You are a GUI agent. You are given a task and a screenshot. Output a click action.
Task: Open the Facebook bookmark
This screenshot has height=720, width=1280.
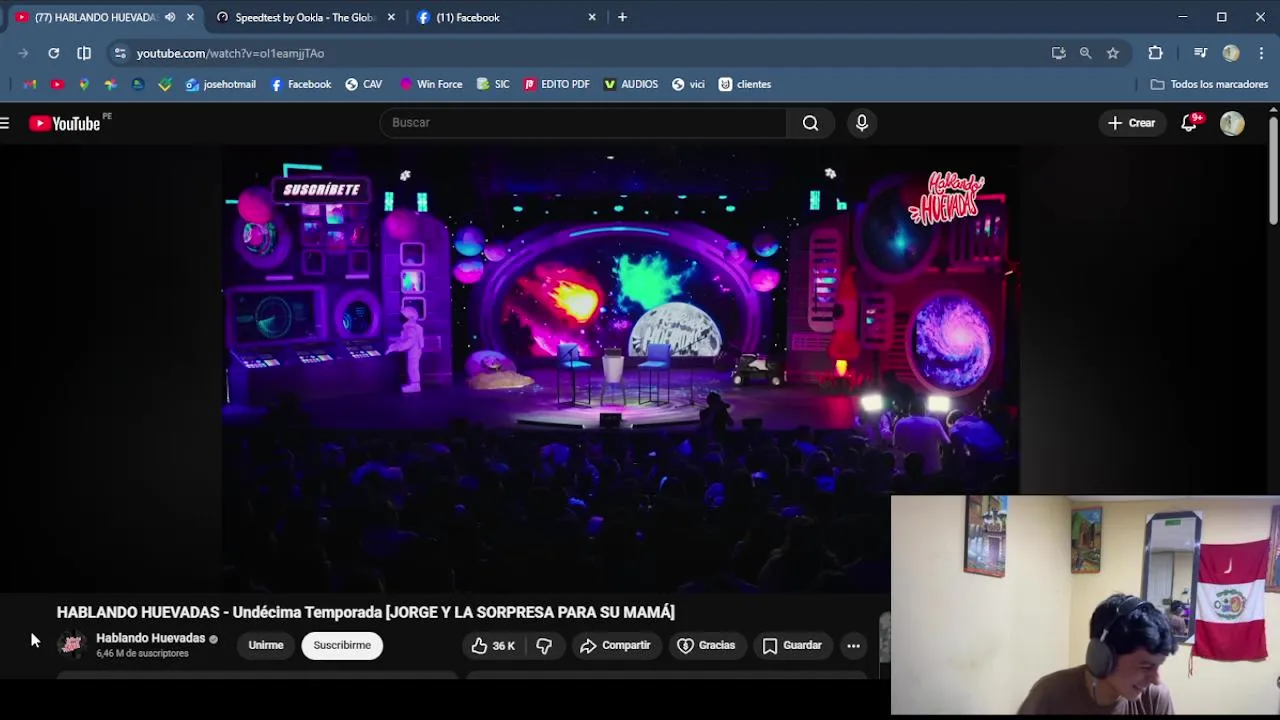(x=301, y=84)
